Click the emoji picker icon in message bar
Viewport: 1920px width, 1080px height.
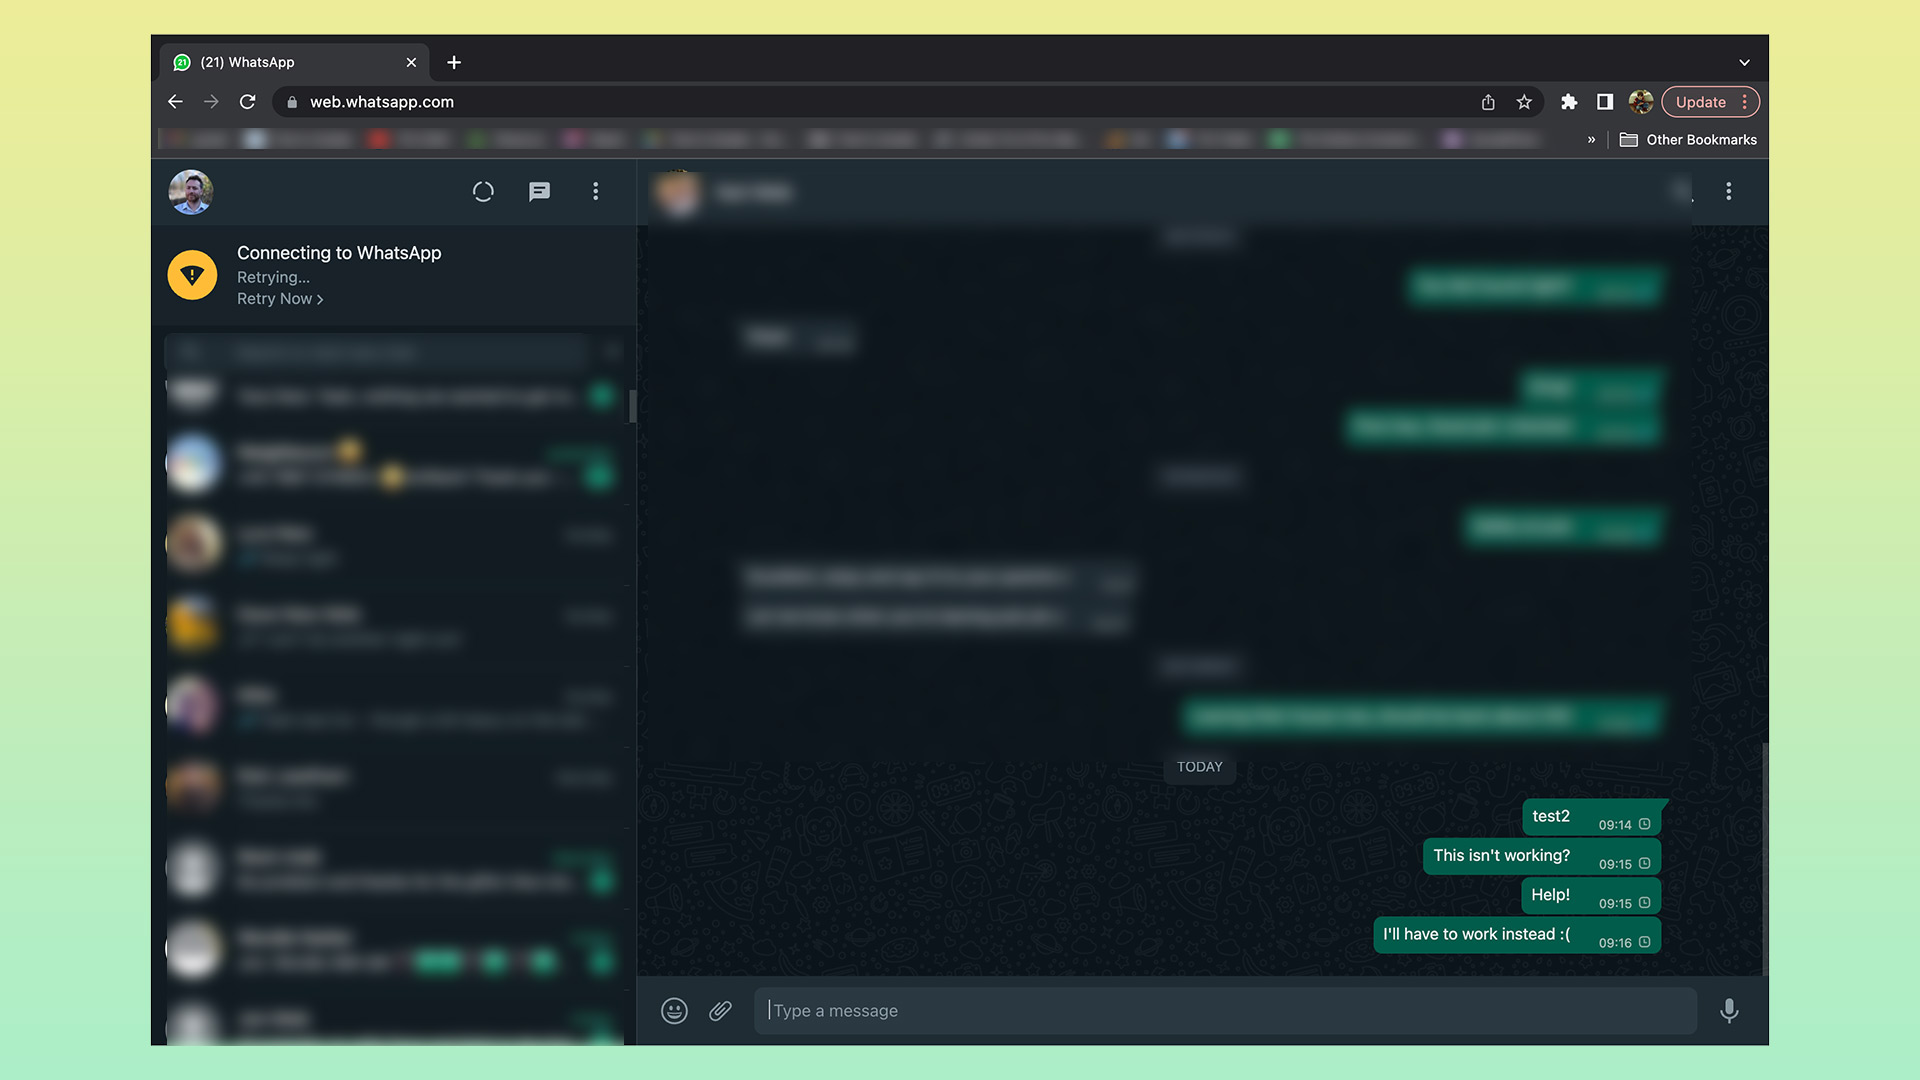[x=673, y=1010]
